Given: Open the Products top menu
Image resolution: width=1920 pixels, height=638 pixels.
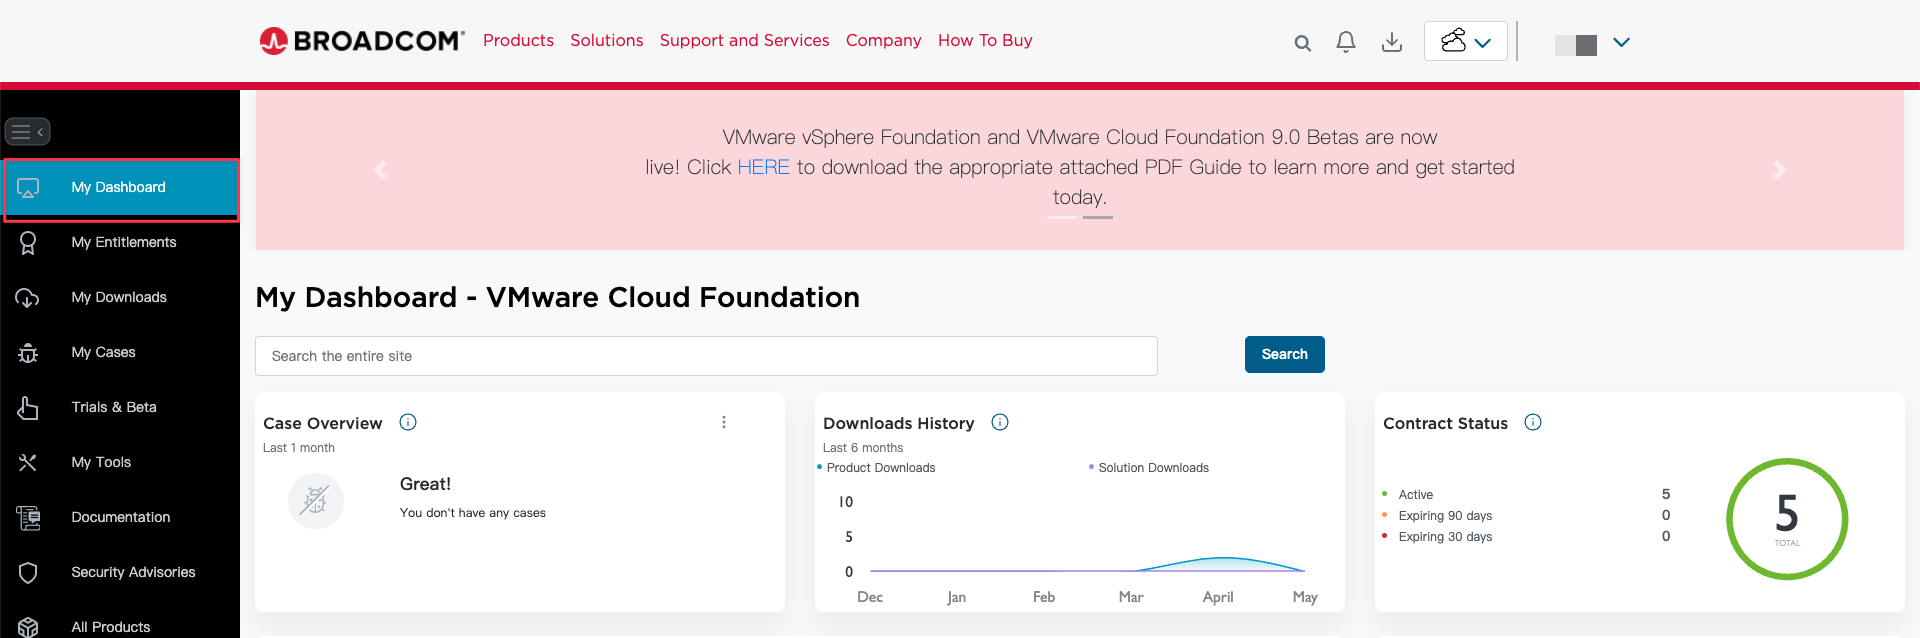Looking at the screenshot, I should pyautogui.click(x=518, y=40).
